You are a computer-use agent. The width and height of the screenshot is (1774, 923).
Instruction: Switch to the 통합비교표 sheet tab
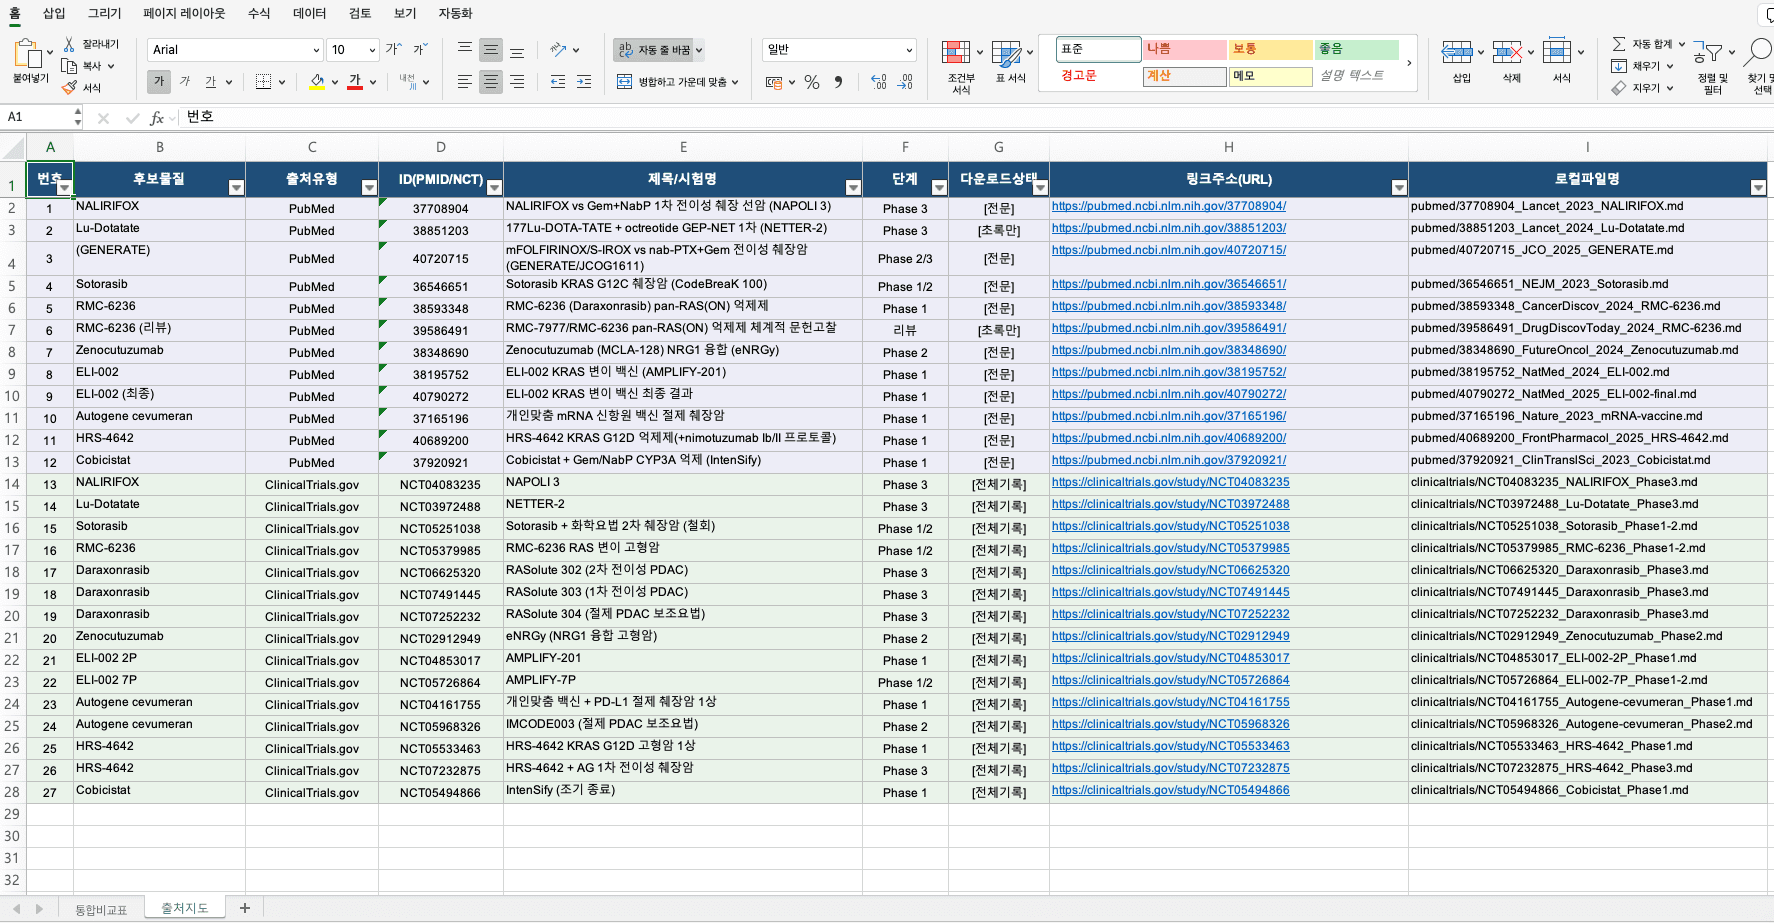pyautogui.click(x=101, y=909)
